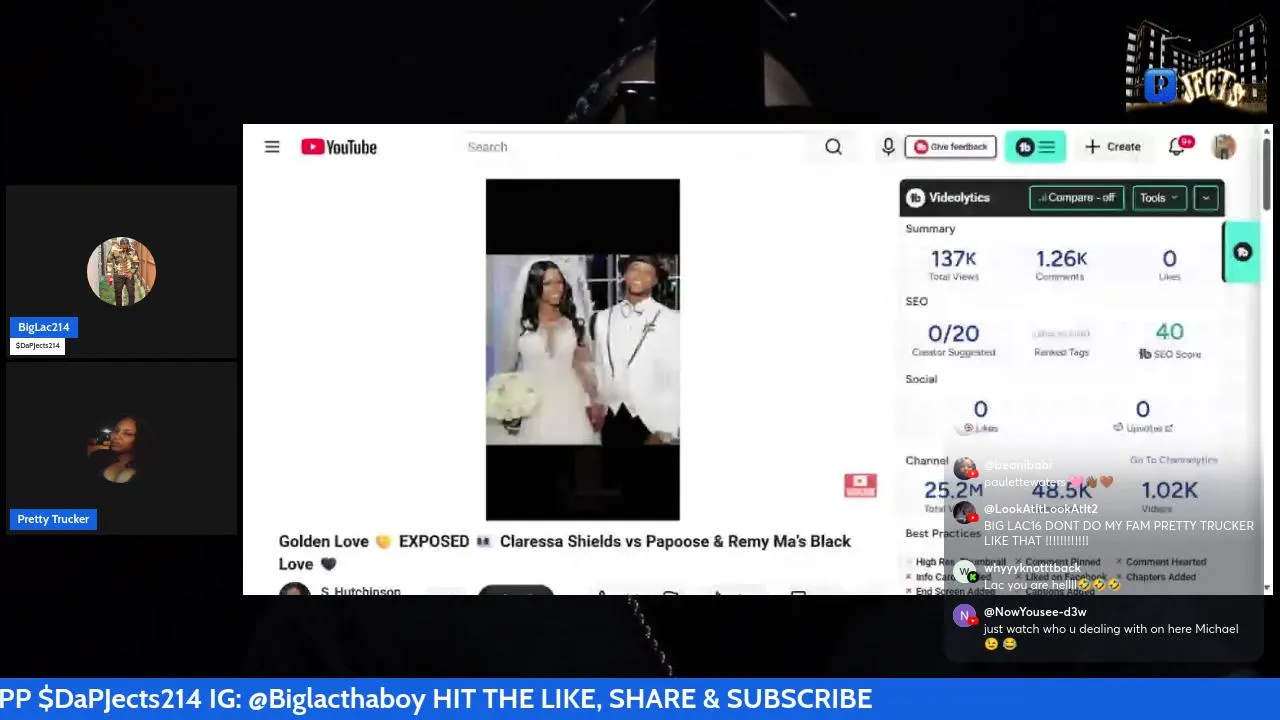Click the red subscribe watermark on video
Screen dimensions: 1280x720
coord(860,486)
